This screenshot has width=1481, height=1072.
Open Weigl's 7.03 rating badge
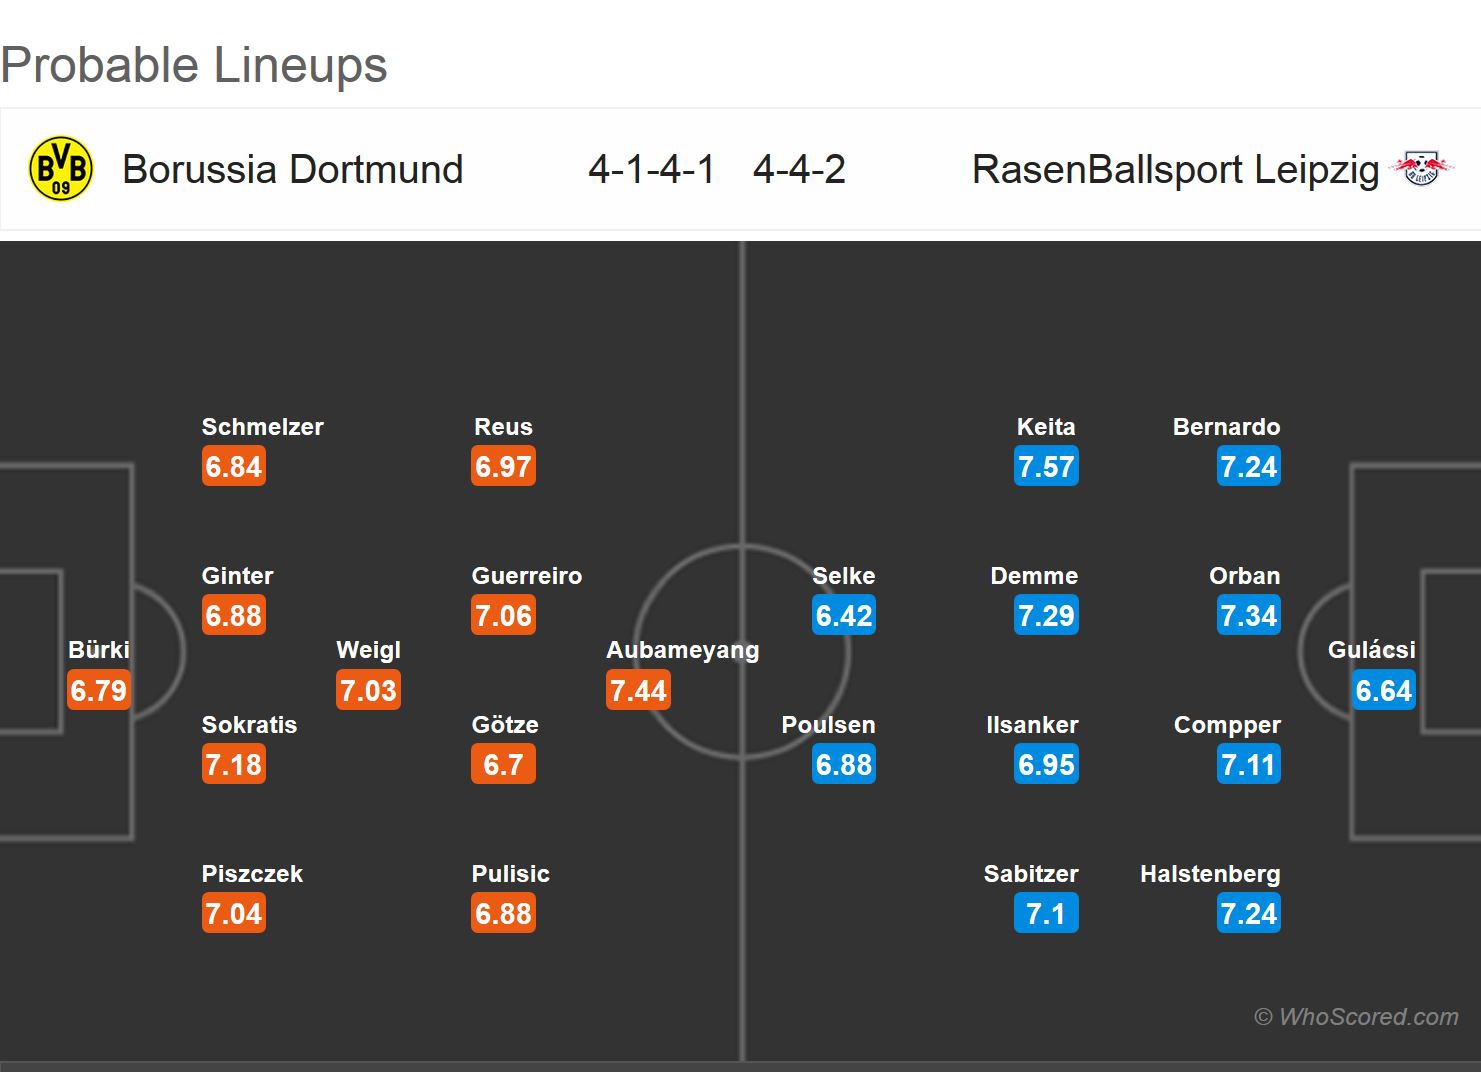(368, 690)
